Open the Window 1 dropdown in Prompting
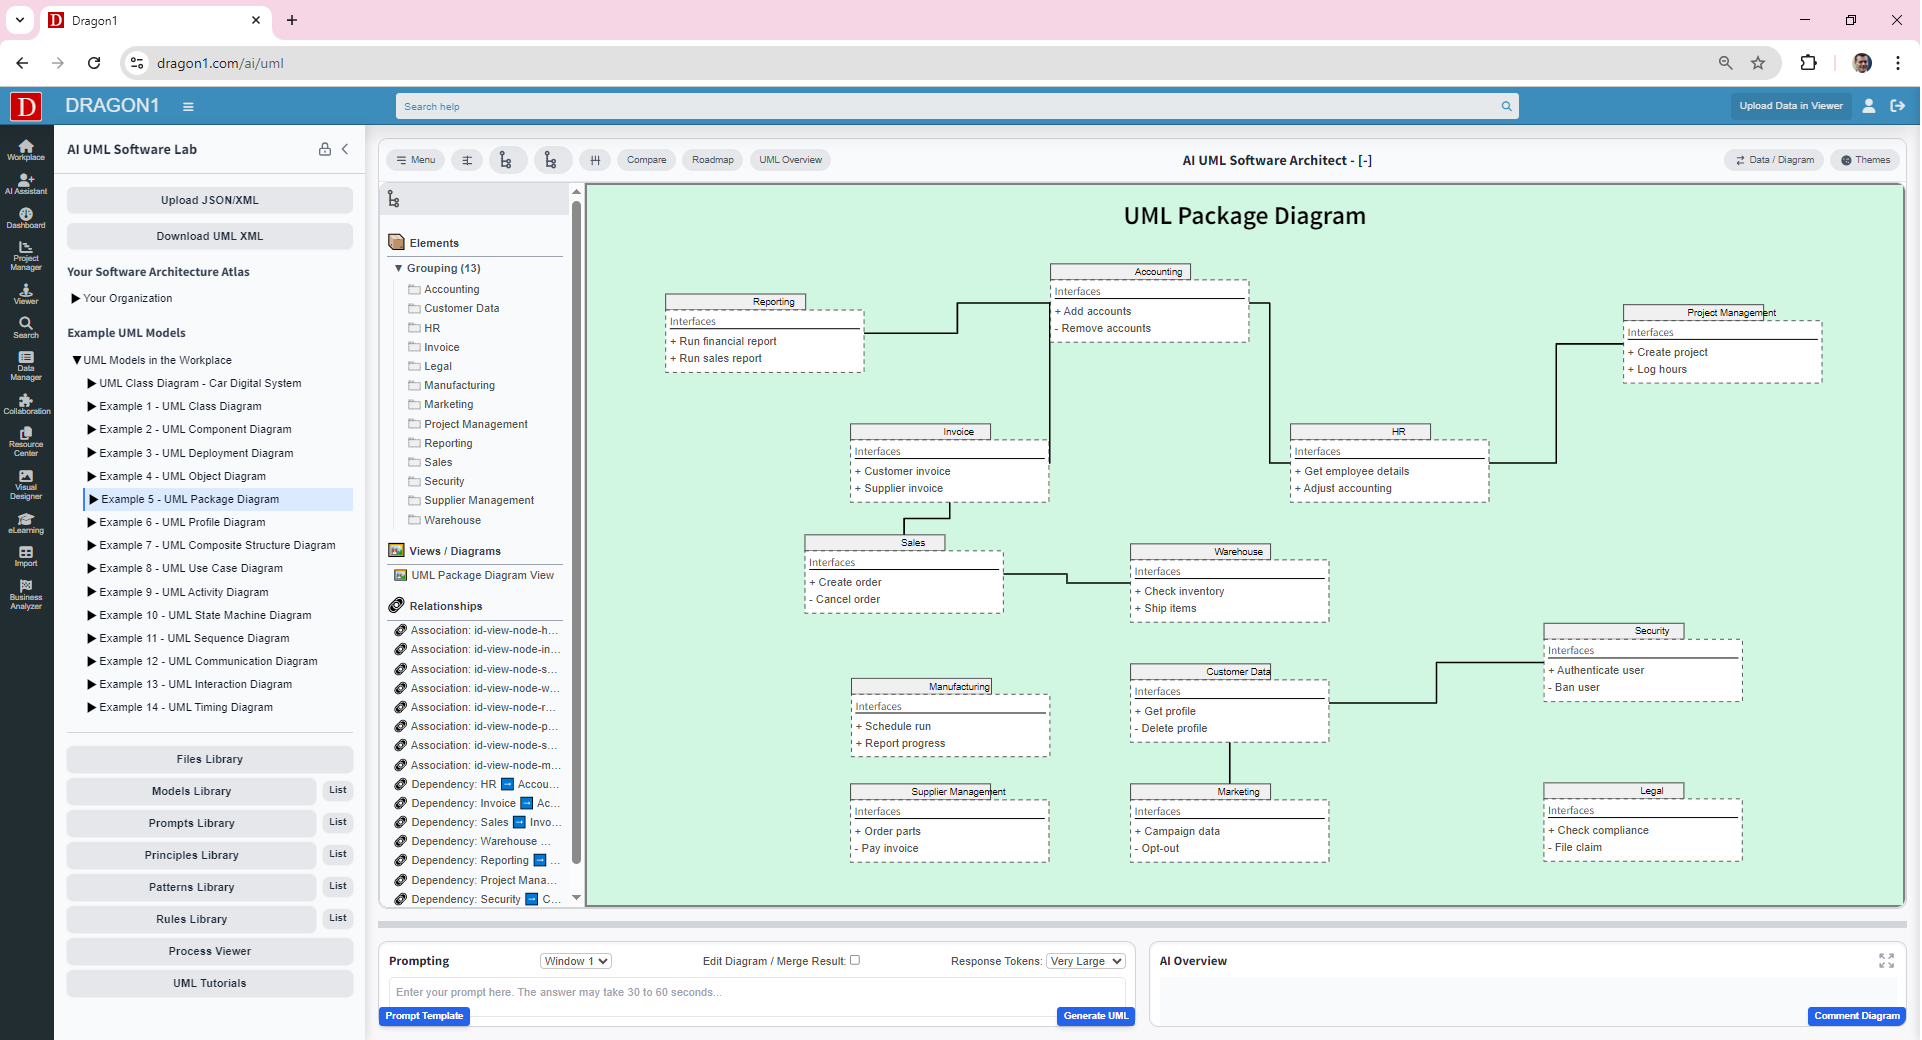 coord(575,960)
